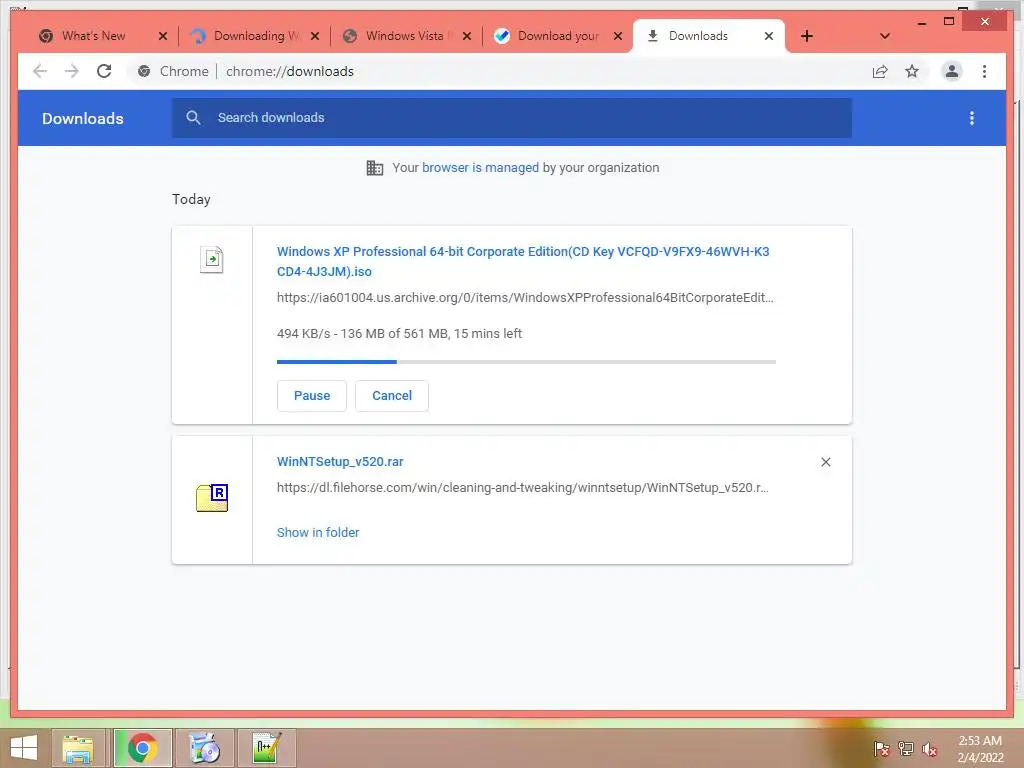The height and width of the screenshot is (768, 1024).
Task: Click the archive.org source URL
Action: [525, 298]
